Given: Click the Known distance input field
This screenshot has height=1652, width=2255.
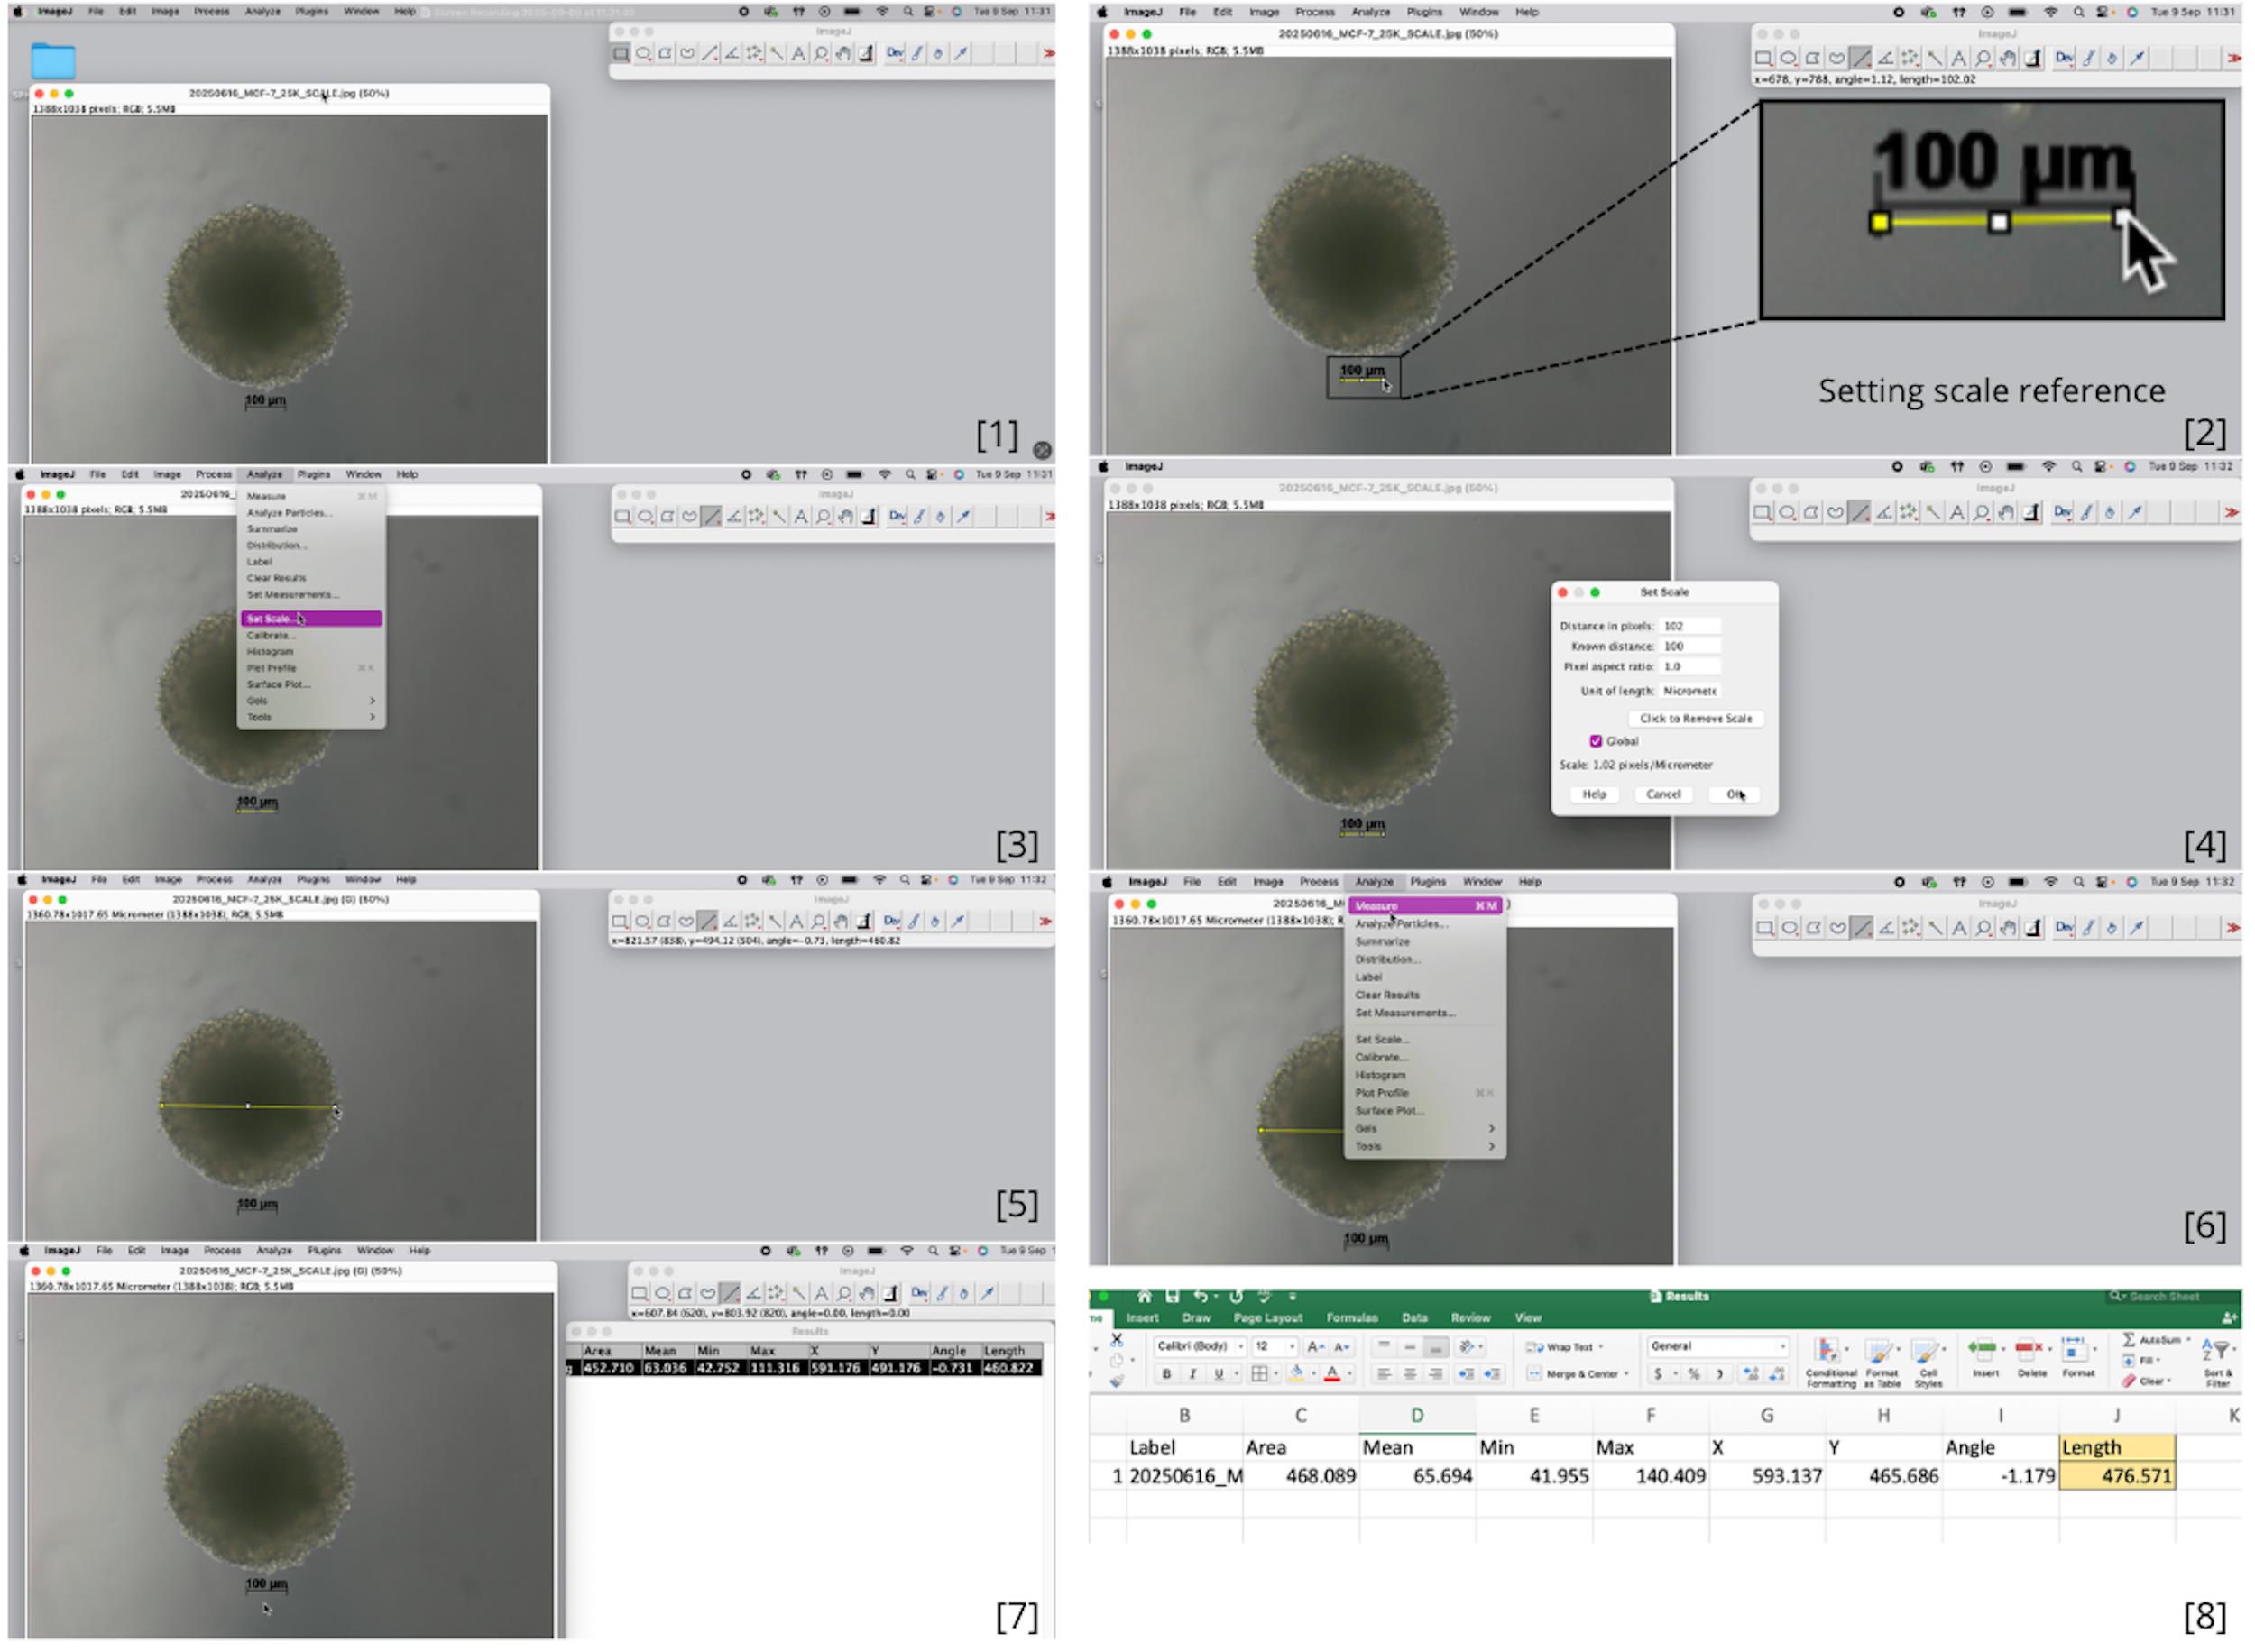Looking at the screenshot, I should click(x=1690, y=647).
